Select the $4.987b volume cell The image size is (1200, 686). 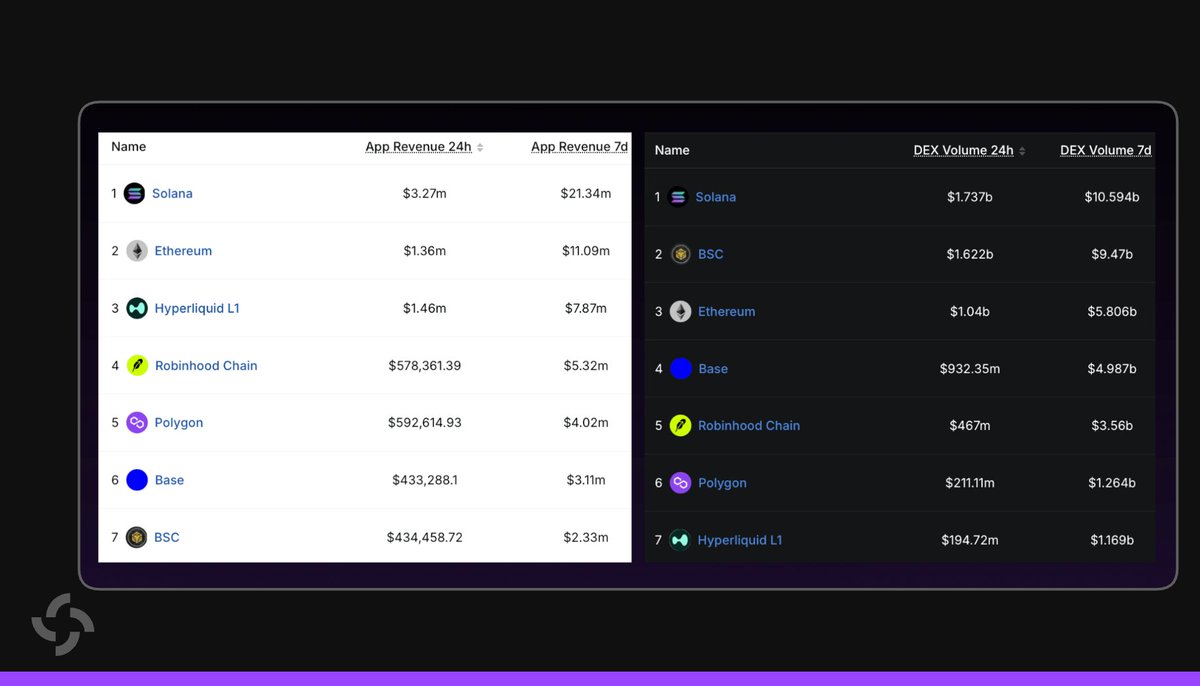[x=1112, y=368]
